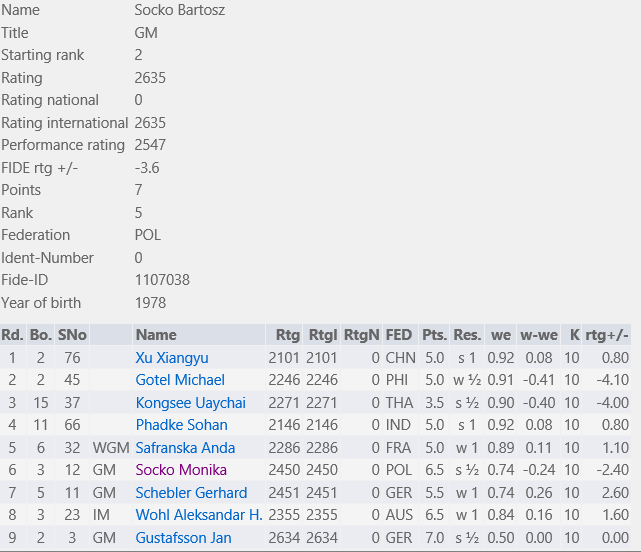Click the FED column header

pyautogui.click(x=400, y=335)
